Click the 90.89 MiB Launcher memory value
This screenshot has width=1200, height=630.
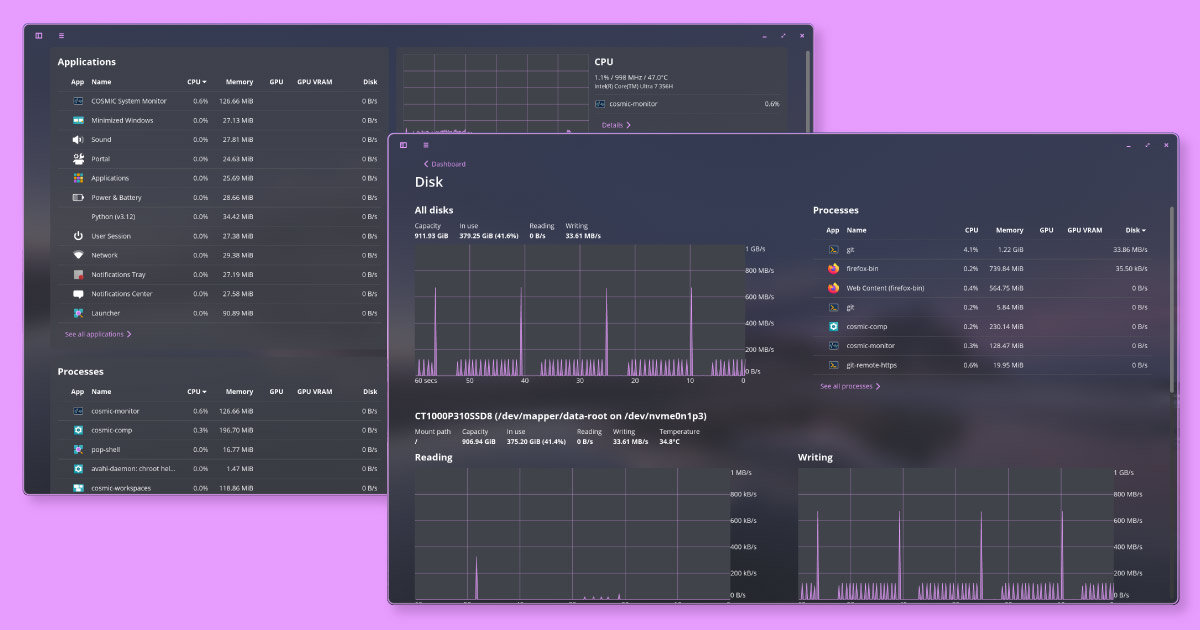click(x=238, y=313)
